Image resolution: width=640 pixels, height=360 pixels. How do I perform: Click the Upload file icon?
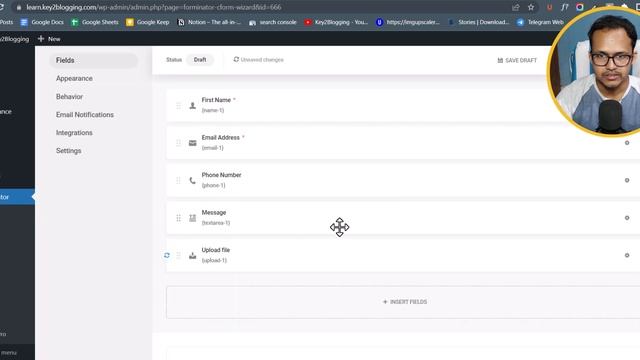point(193,256)
